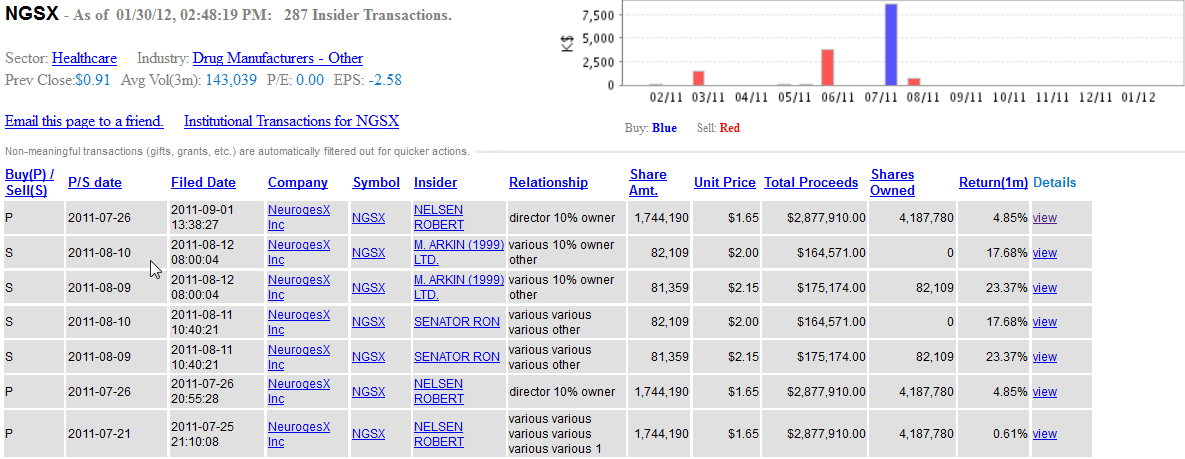This screenshot has width=1185, height=459.
Task: Open SENATOR RON for 2011-08-09 sale
Action: (x=456, y=357)
